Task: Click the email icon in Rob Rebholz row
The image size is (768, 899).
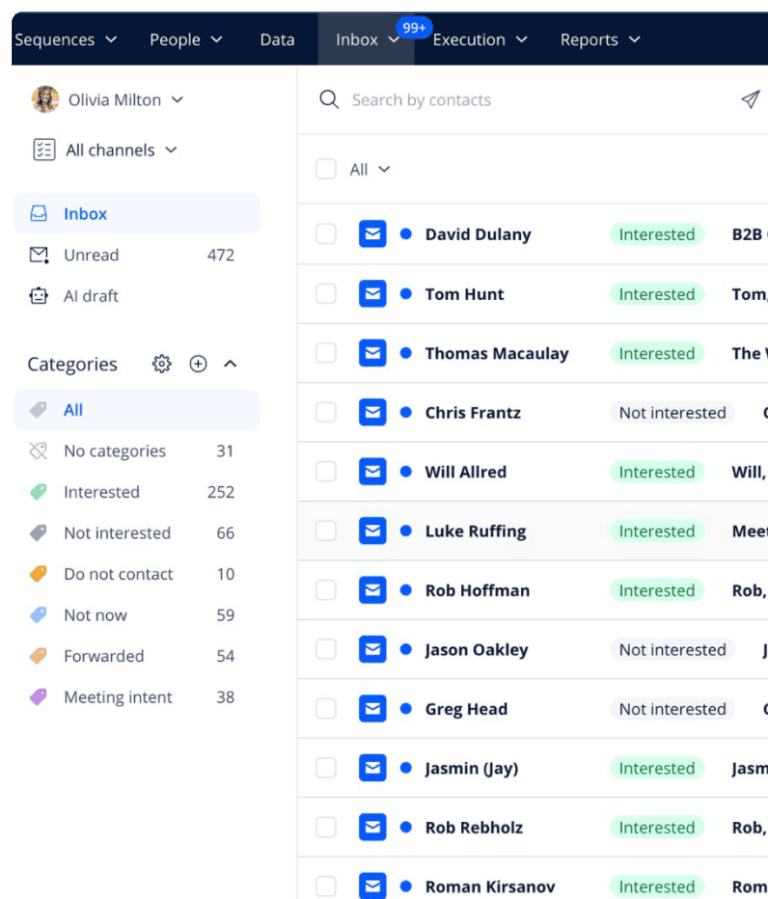Action: click(373, 827)
